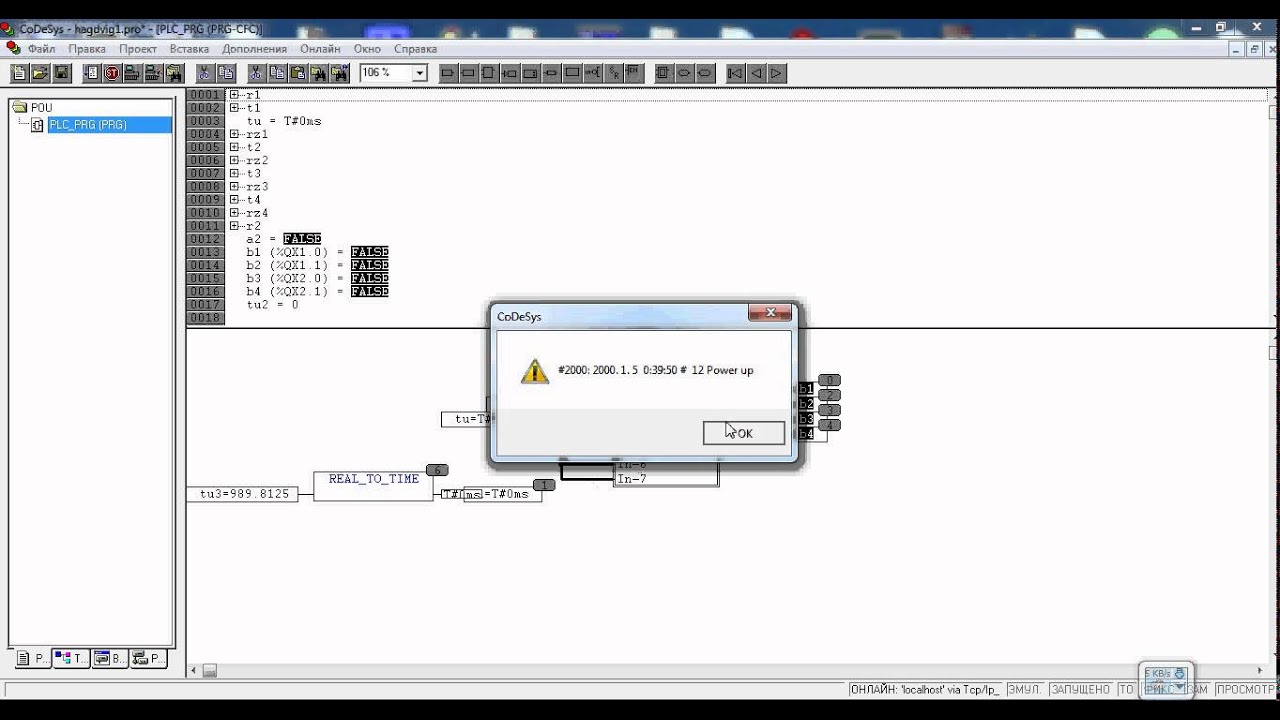Viewport: 1280px width, 720px height.
Task: Click the CoDeSys application icon in title bar
Action: click(8, 29)
